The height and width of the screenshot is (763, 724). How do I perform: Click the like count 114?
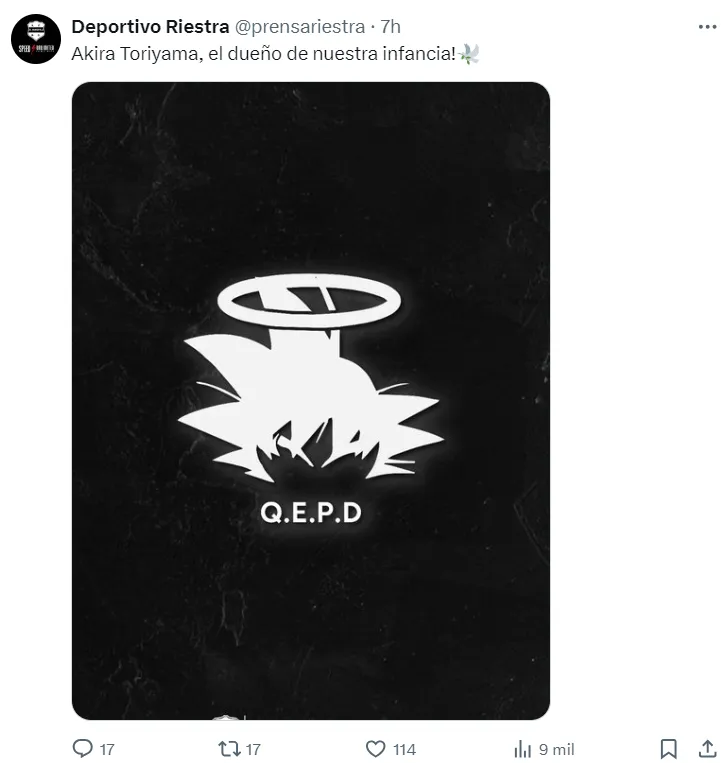(404, 749)
